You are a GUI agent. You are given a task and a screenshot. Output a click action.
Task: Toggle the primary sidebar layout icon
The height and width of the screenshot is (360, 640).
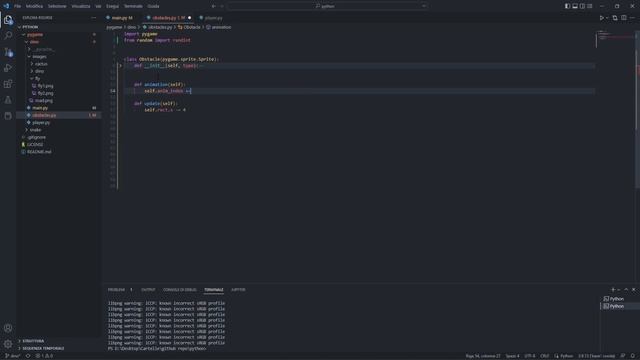coord(567,6)
